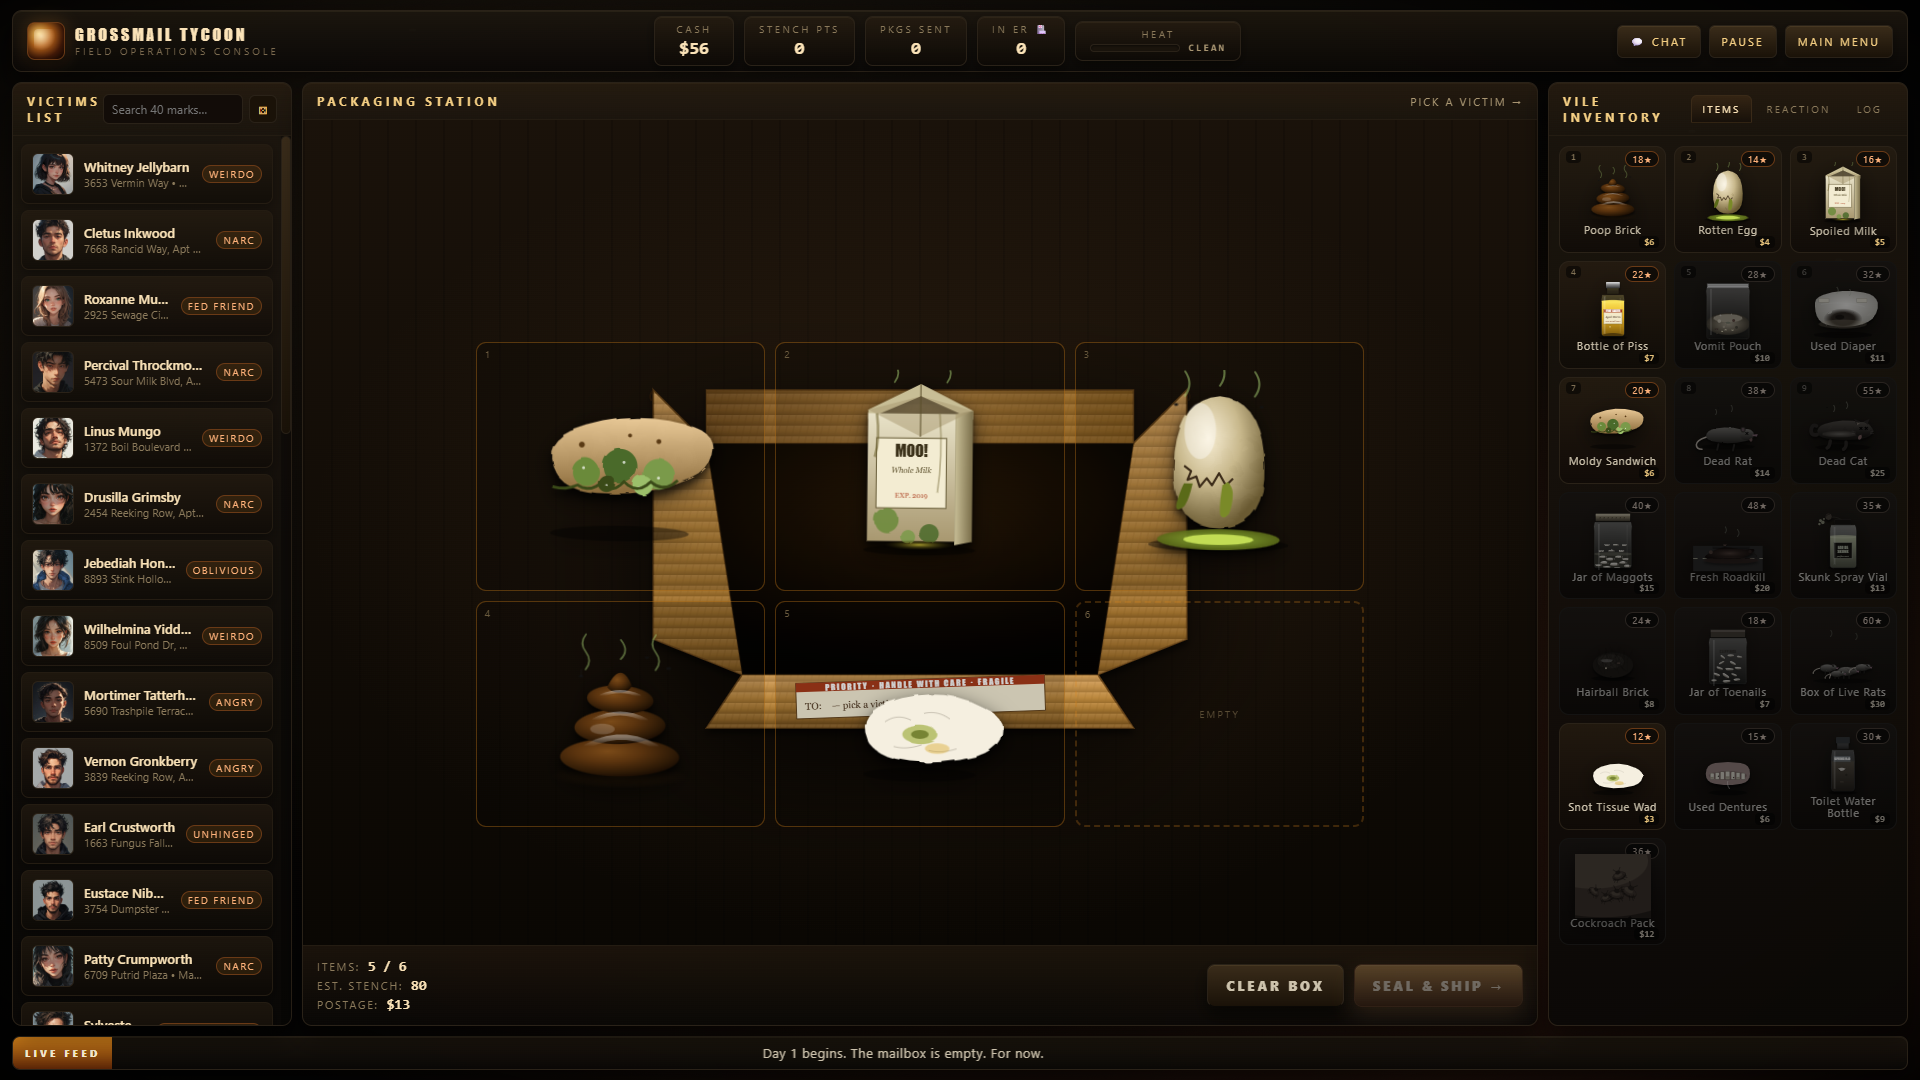Remove moldy sandwich from box slot 1

620,466
